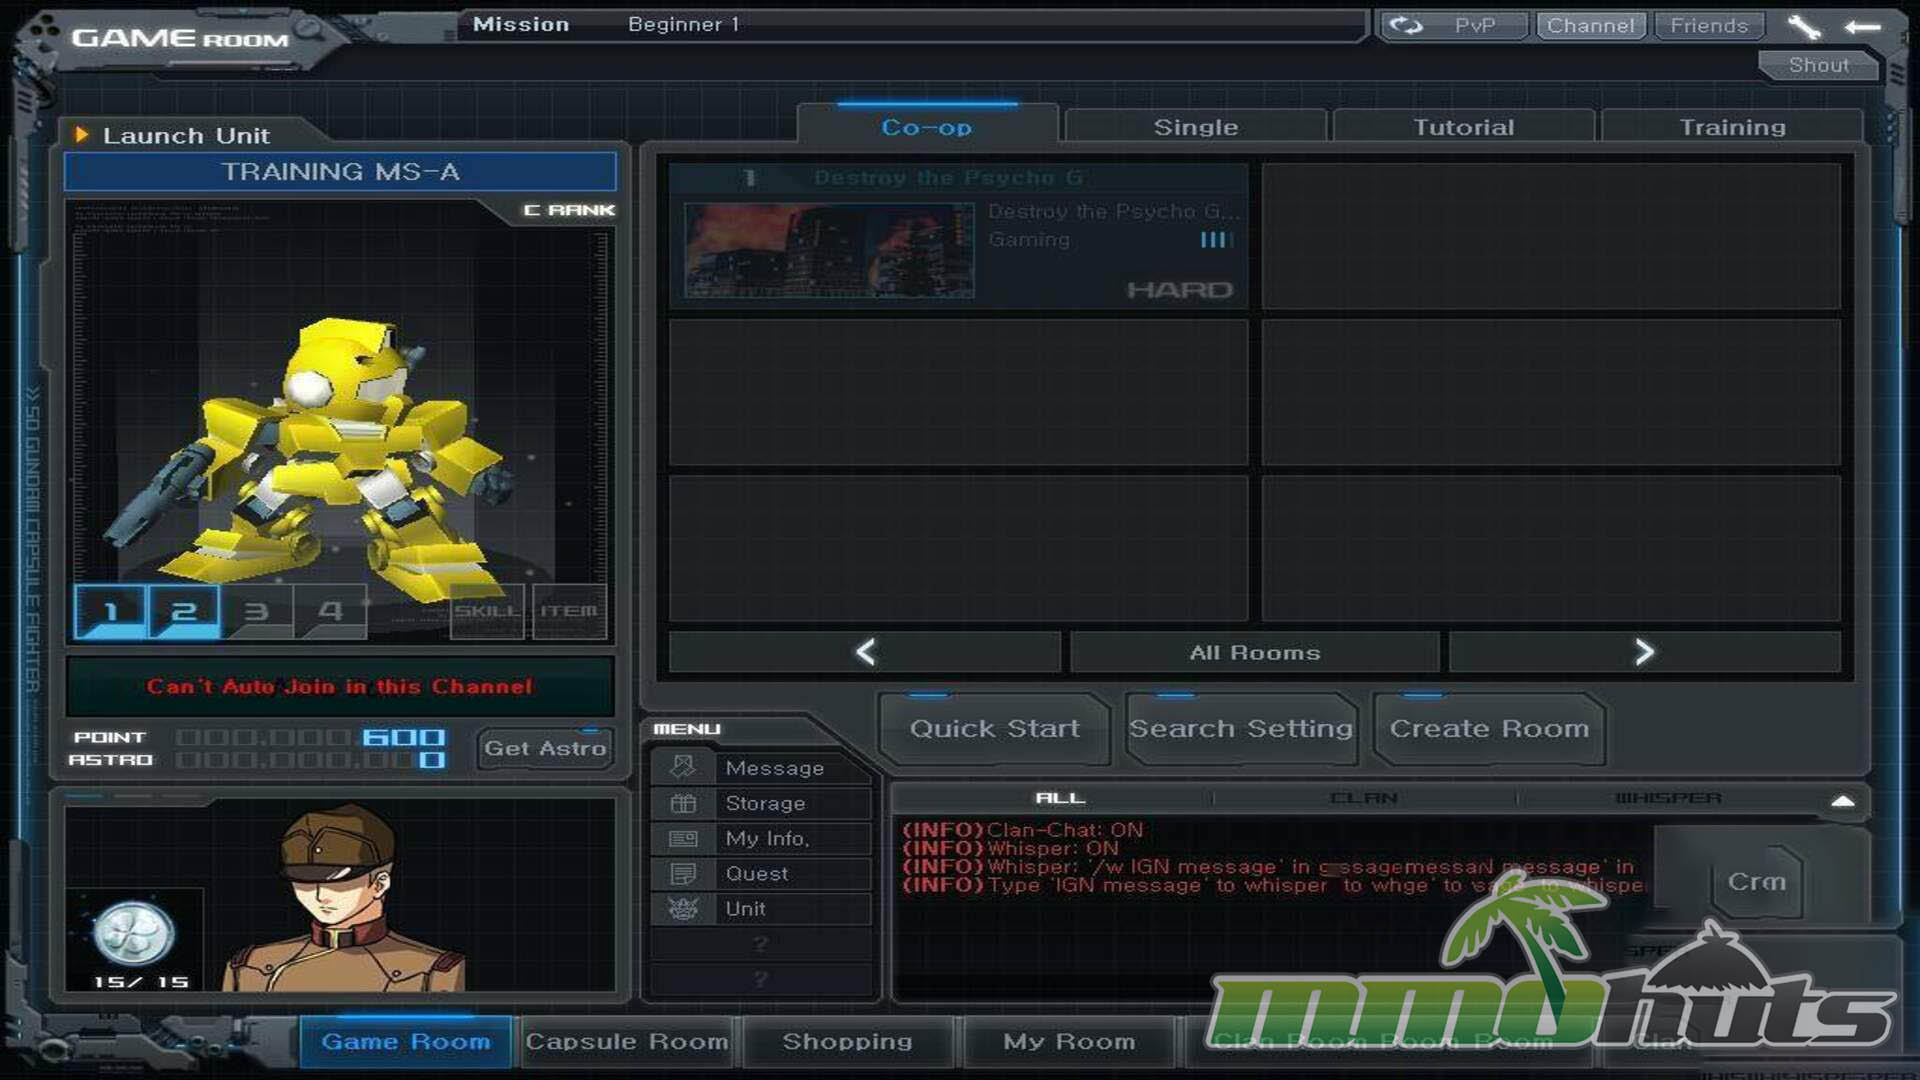This screenshot has width=1920, height=1080.
Task: Go to previous room page
Action: tap(865, 652)
